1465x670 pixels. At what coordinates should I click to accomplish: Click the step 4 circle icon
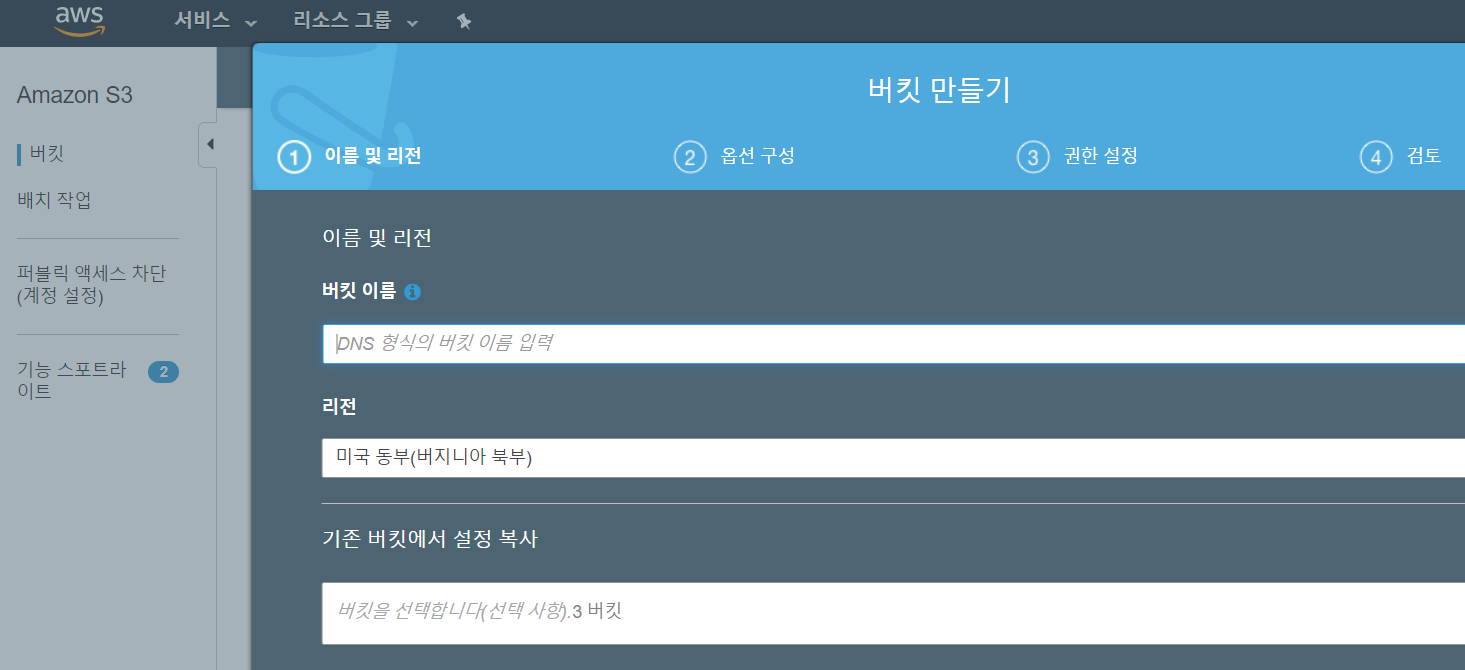1376,157
